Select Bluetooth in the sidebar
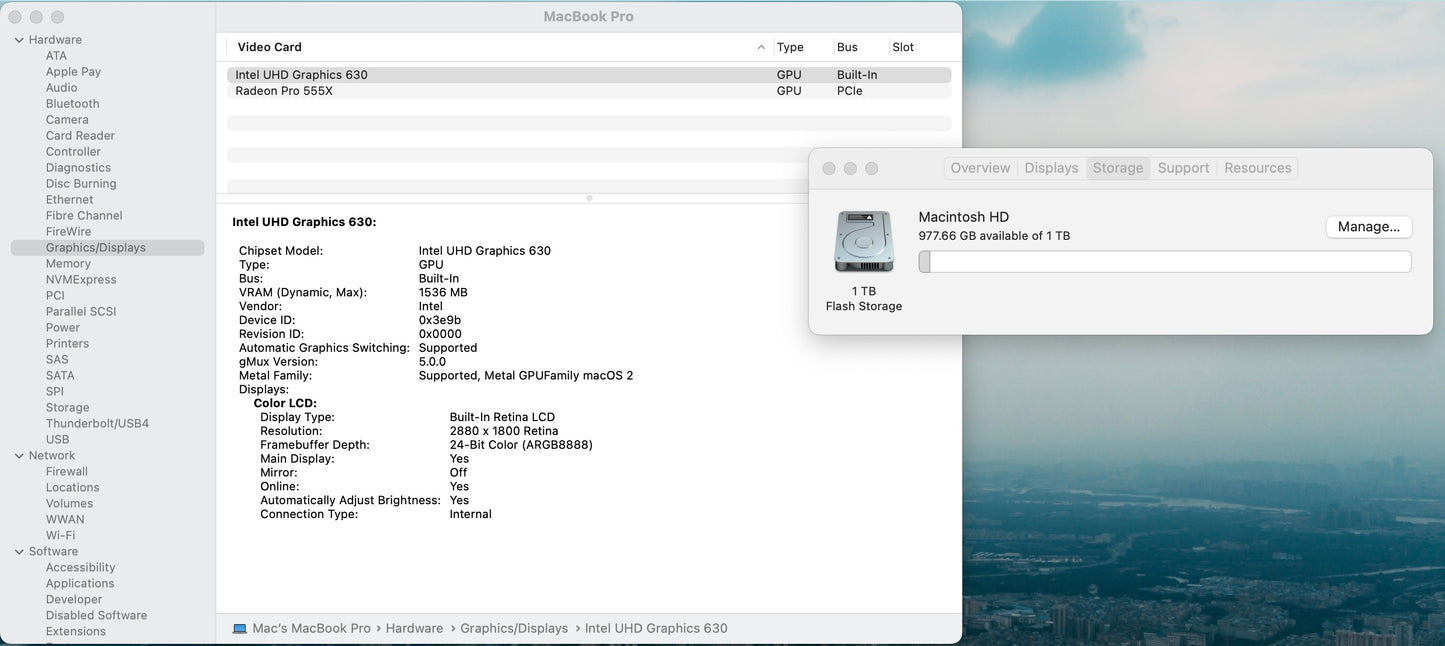This screenshot has width=1445, height=646. point(71,102)
